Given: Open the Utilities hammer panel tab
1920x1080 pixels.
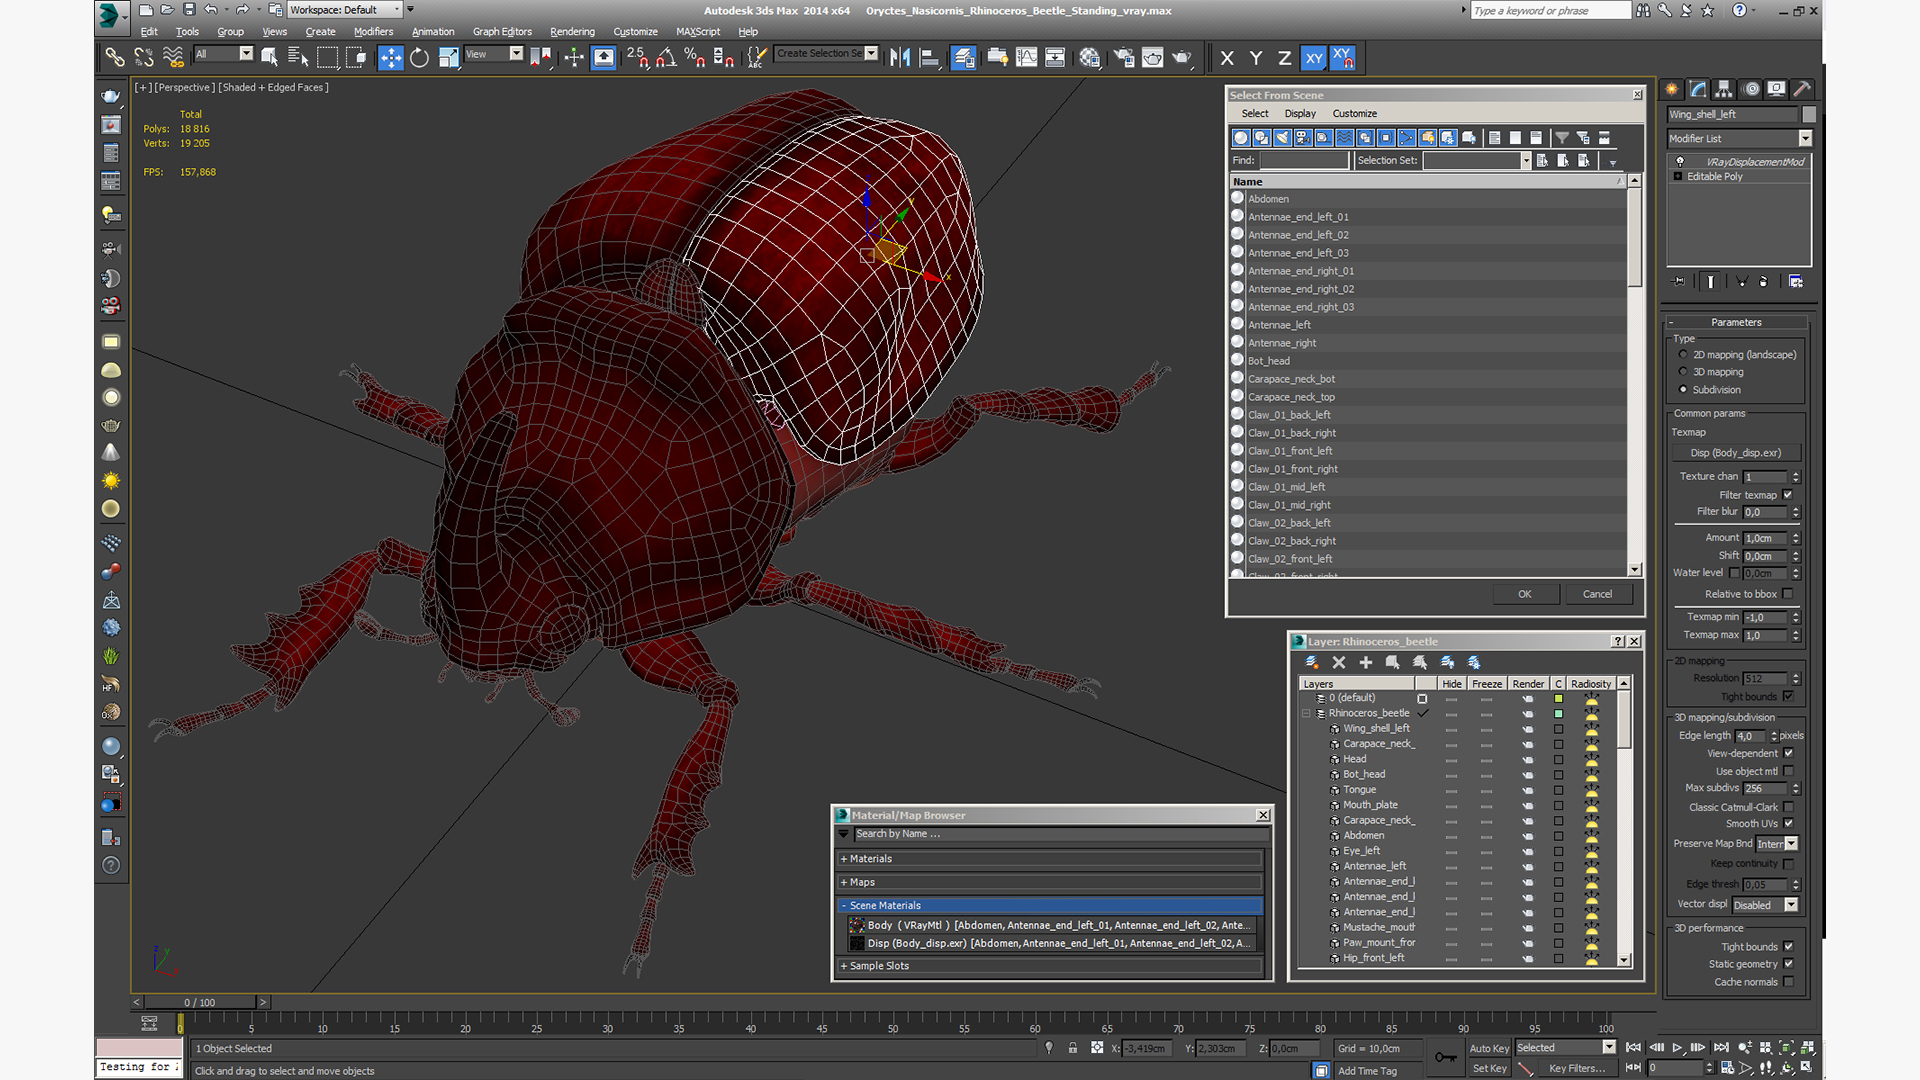Looking at the screenshot, I should 1802,89.
